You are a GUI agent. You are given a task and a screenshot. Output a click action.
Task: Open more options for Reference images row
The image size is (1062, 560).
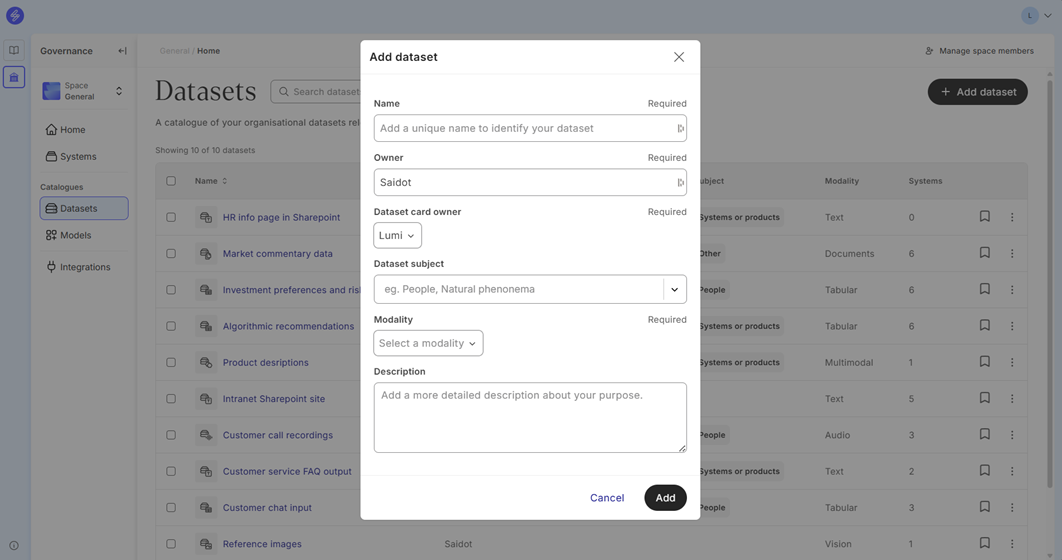coord(1012,544)
